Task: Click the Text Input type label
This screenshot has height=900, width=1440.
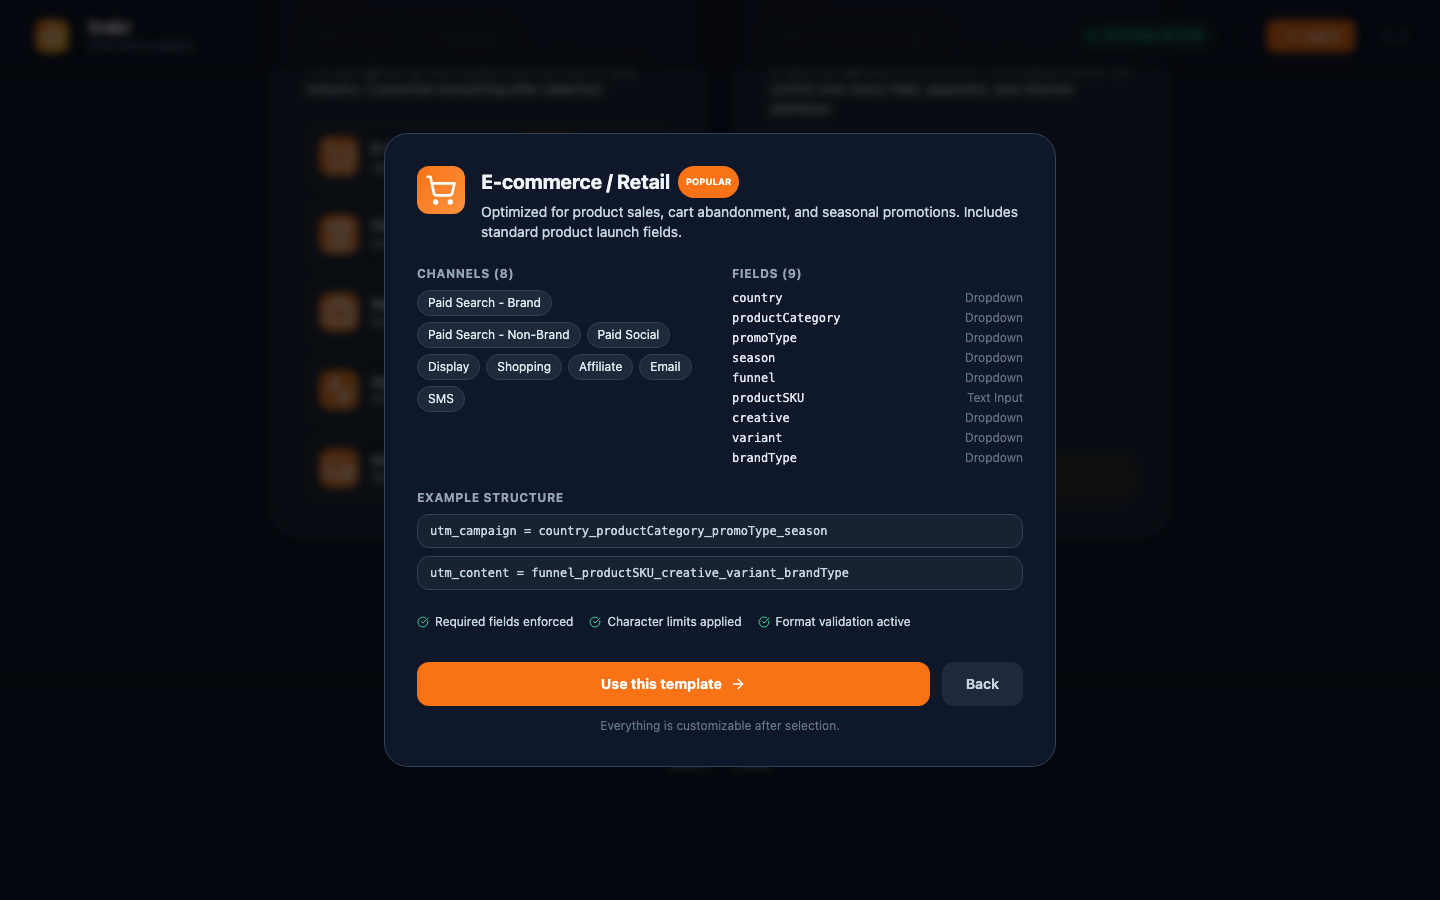Action: [x=995, y=398]
